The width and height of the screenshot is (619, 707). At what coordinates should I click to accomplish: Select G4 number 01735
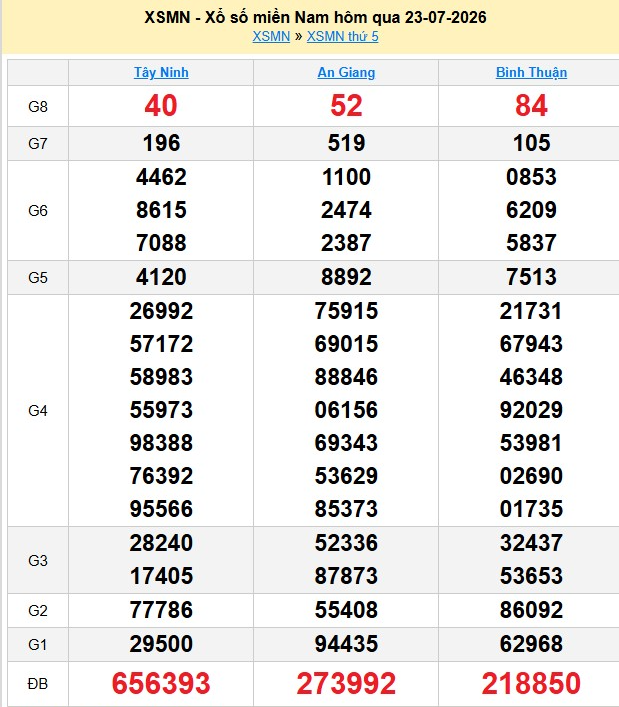tap(532, 509)
